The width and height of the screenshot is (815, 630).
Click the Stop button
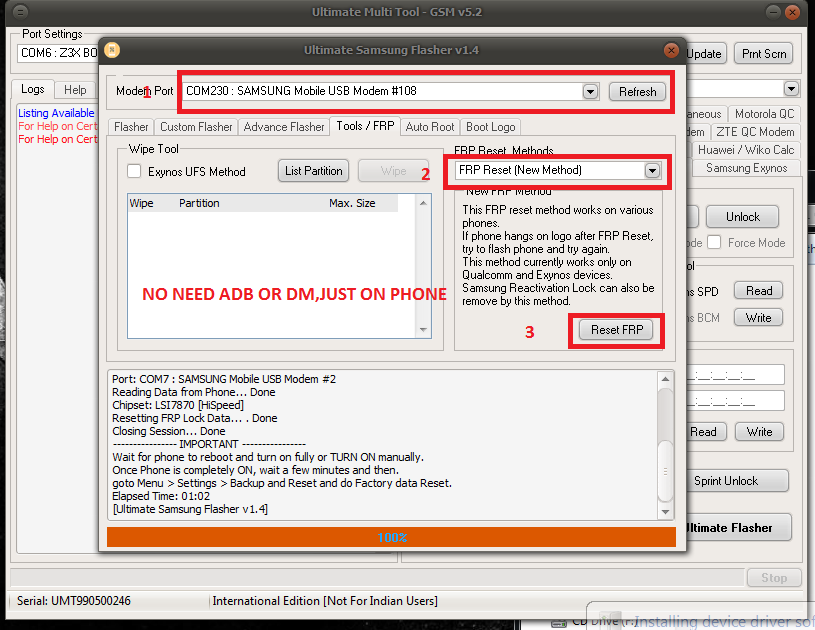[773, 578]
